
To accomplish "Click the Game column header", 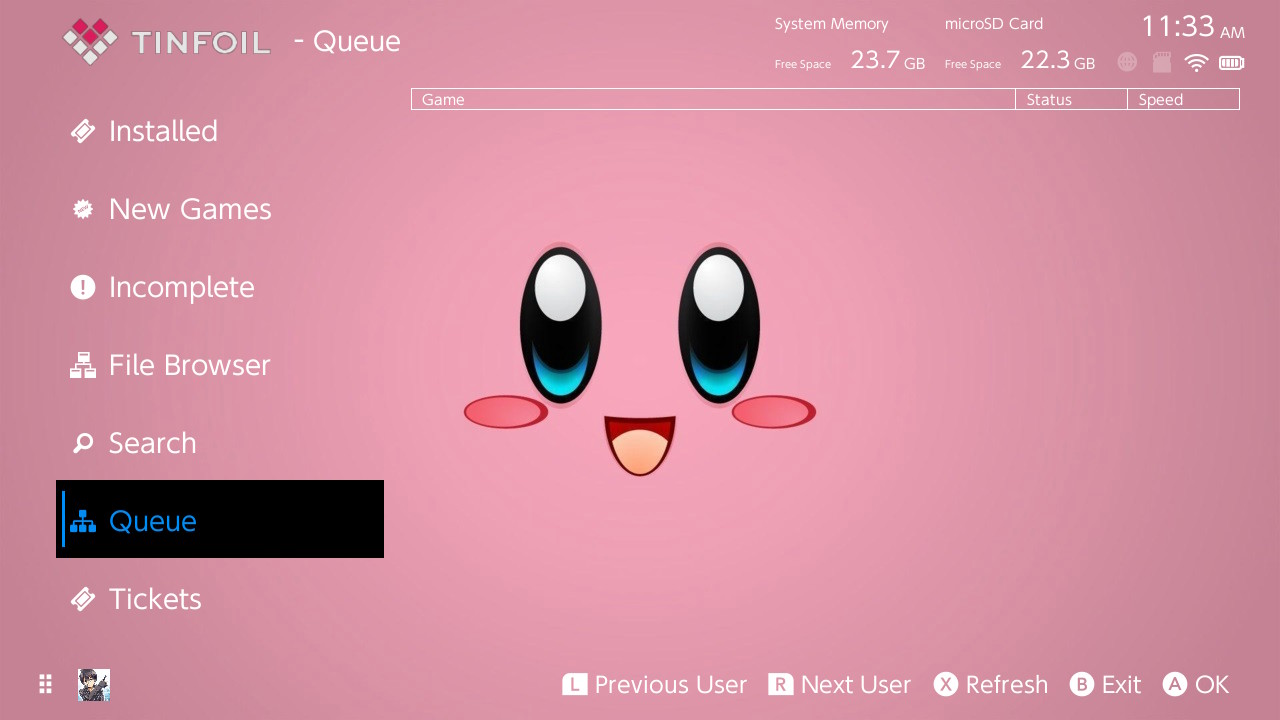I will point(713,99).
